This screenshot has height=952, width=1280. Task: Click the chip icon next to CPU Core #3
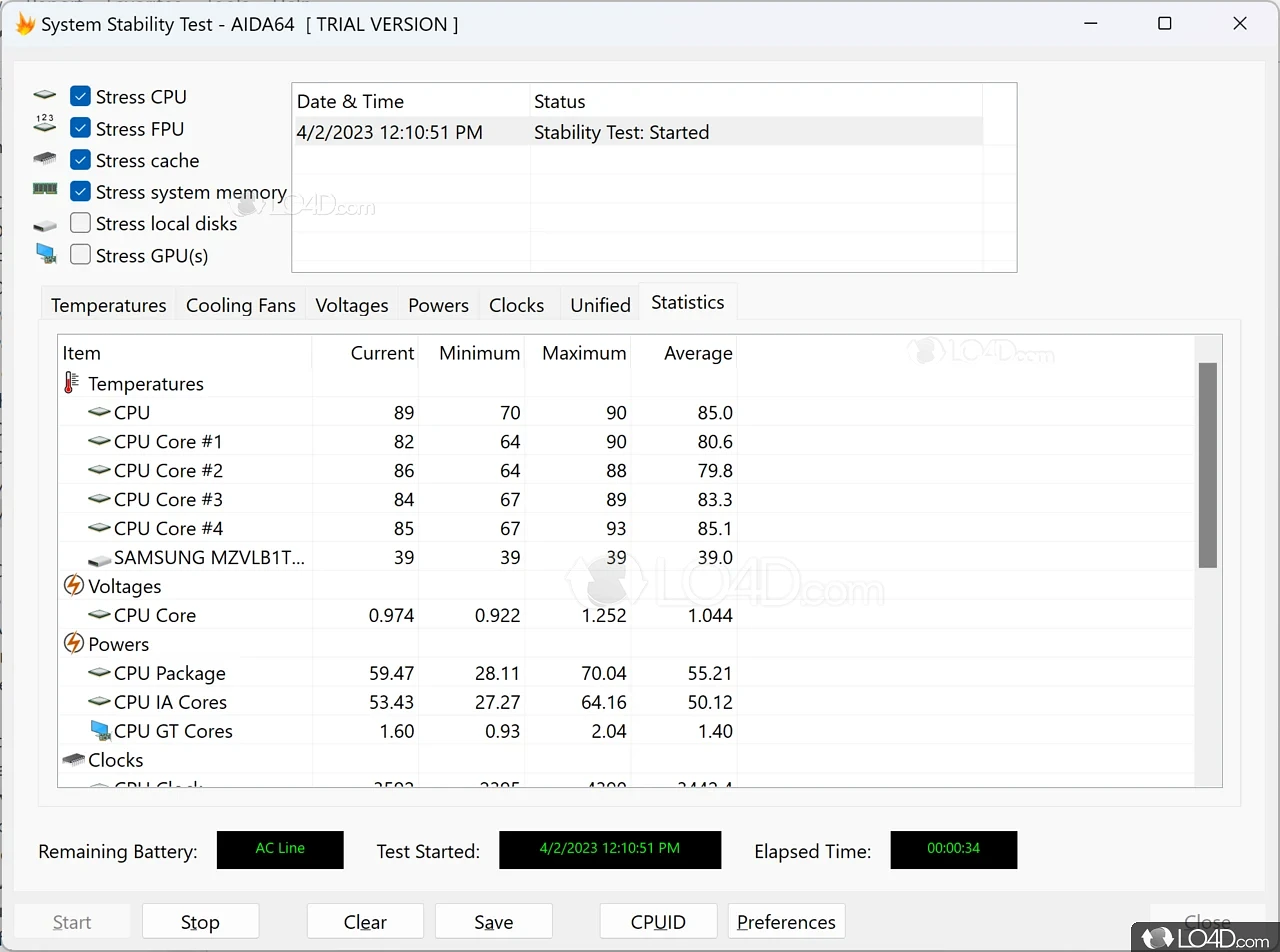[99, 499]
